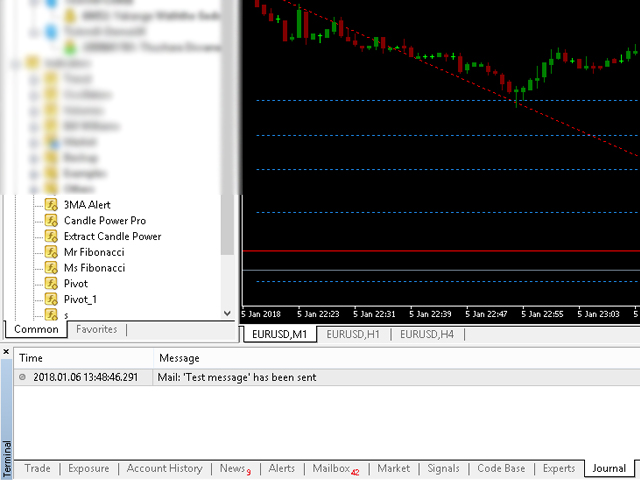Sort journal by Time column header
The image size is (640, 480).
(x=84, y=358)
